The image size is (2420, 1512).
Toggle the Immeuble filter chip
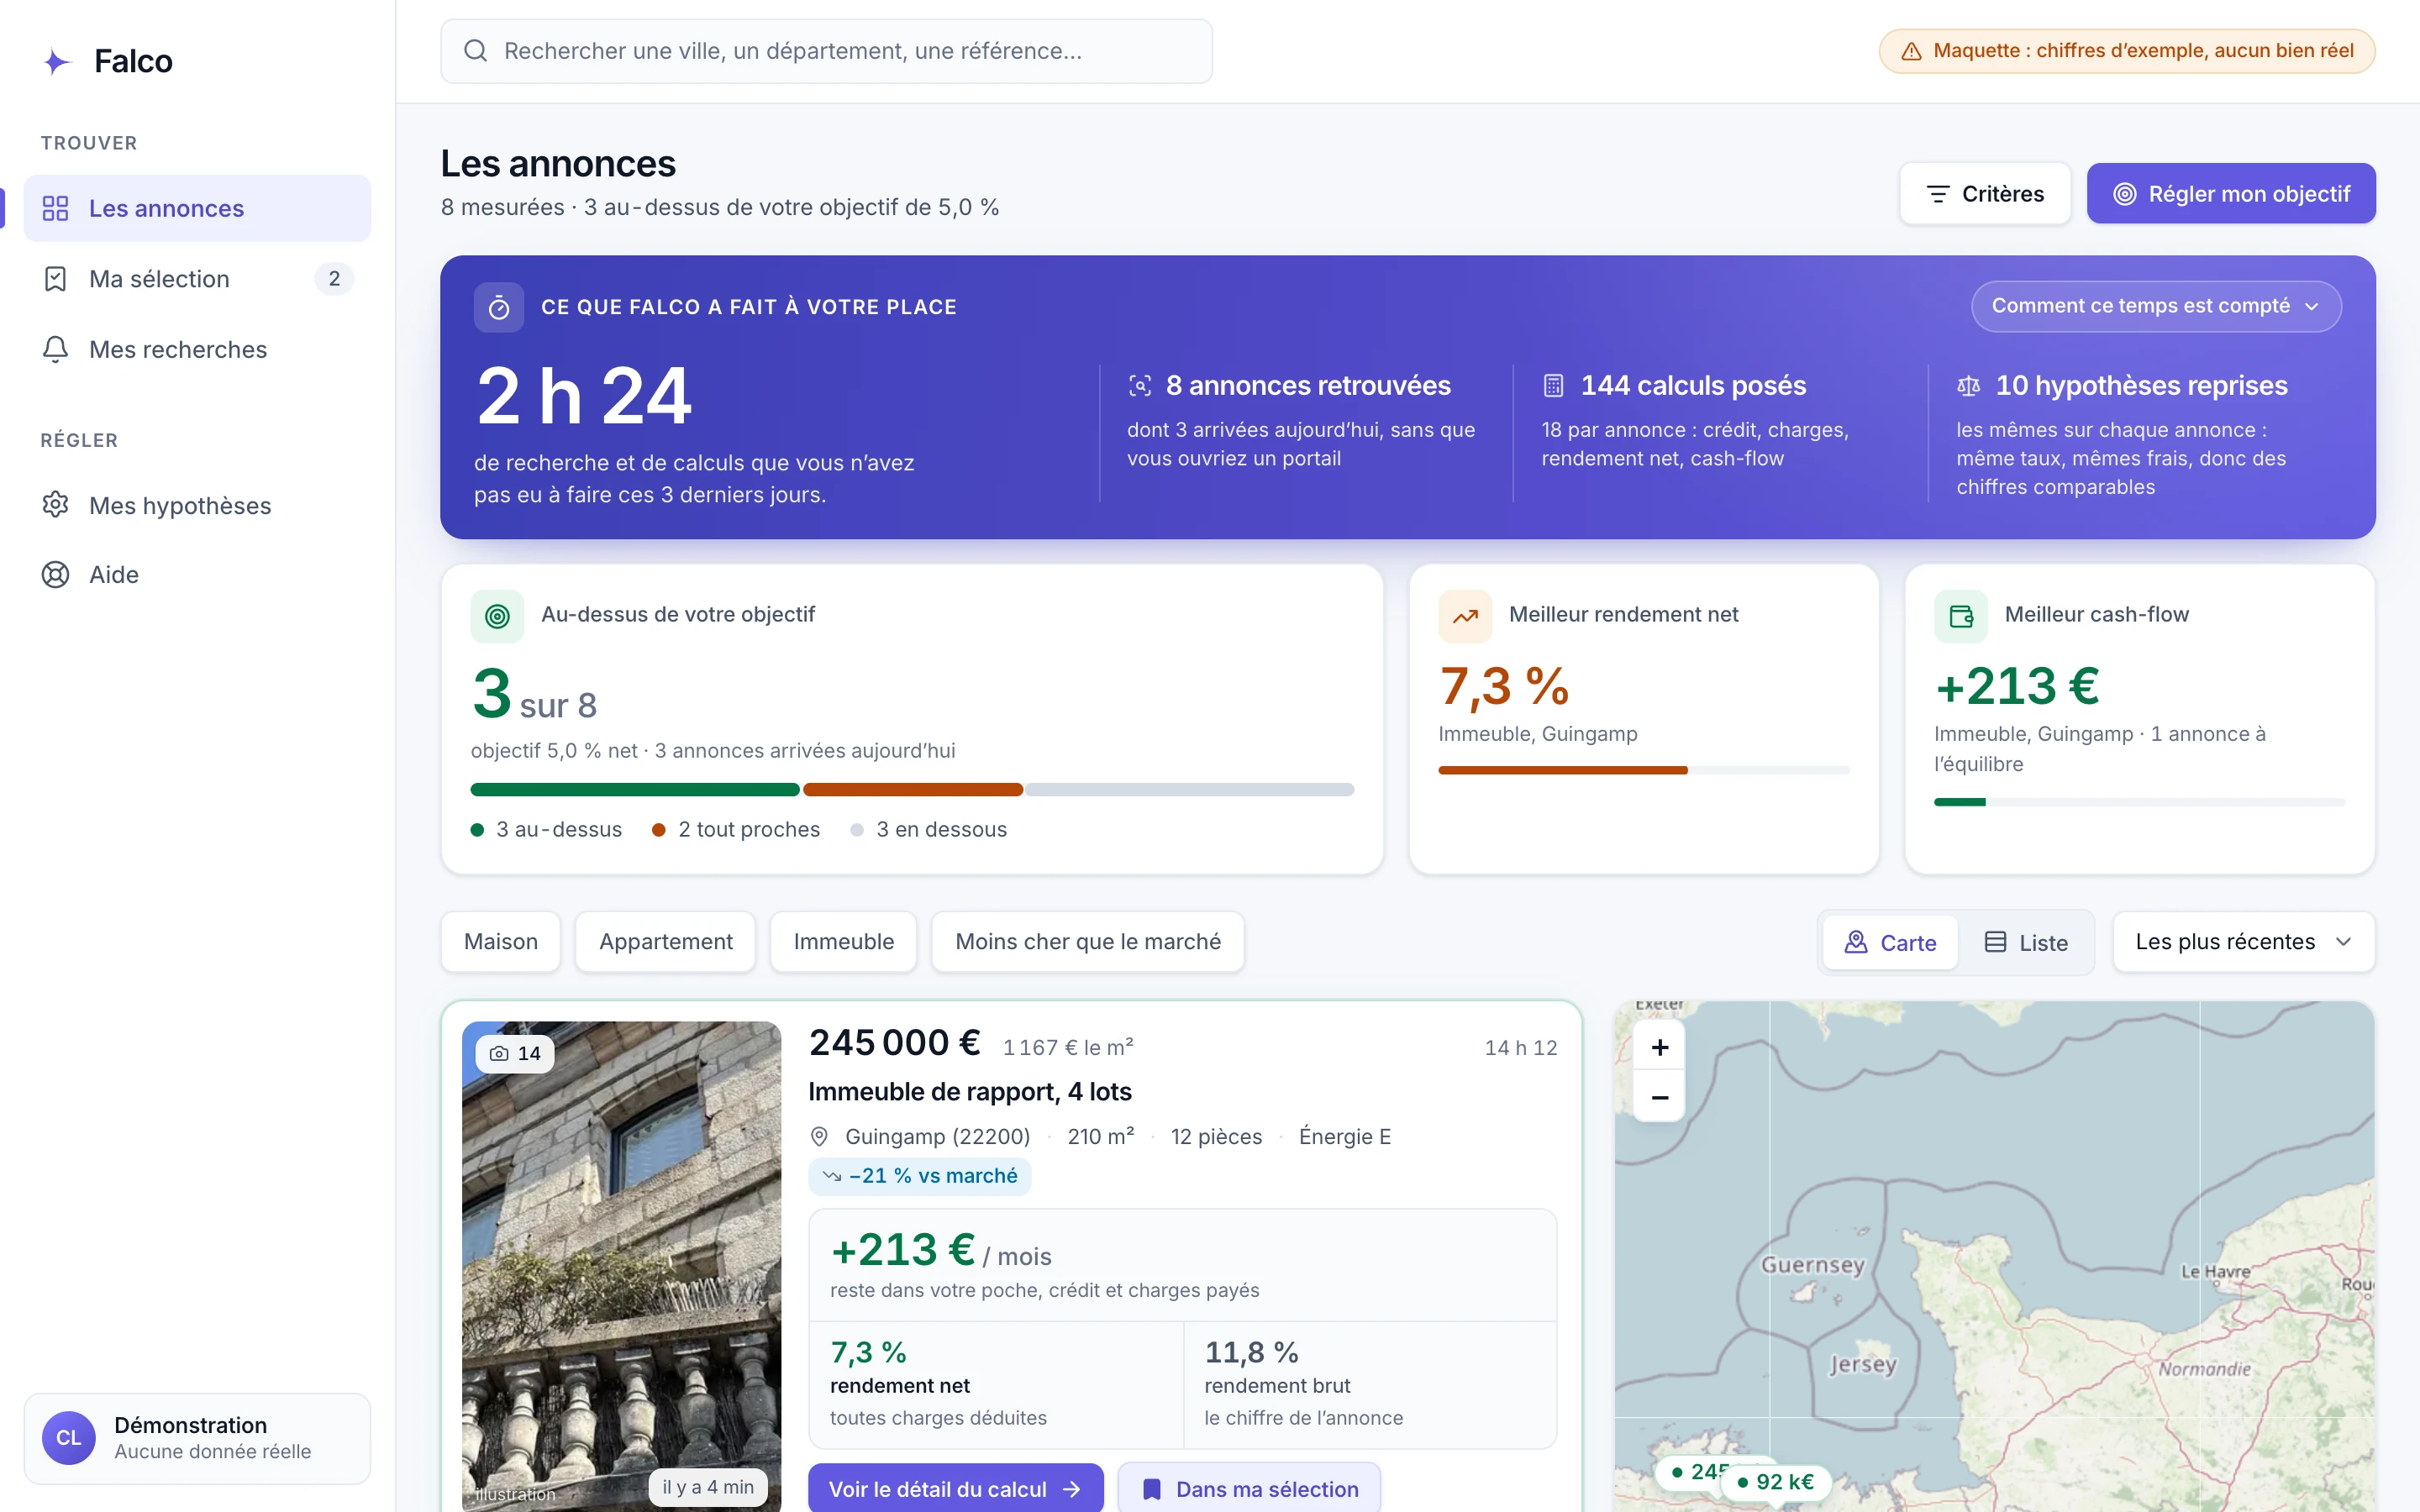pyautogui.click(x=844, y=942)
